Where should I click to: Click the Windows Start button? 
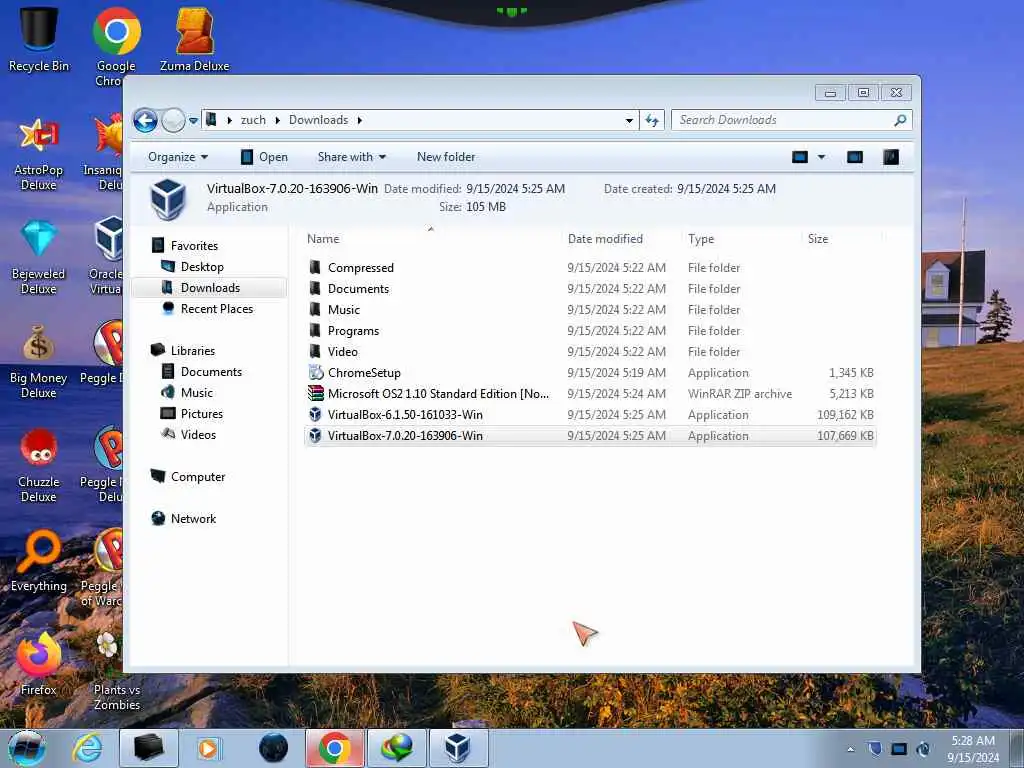[x=27, y=748]
